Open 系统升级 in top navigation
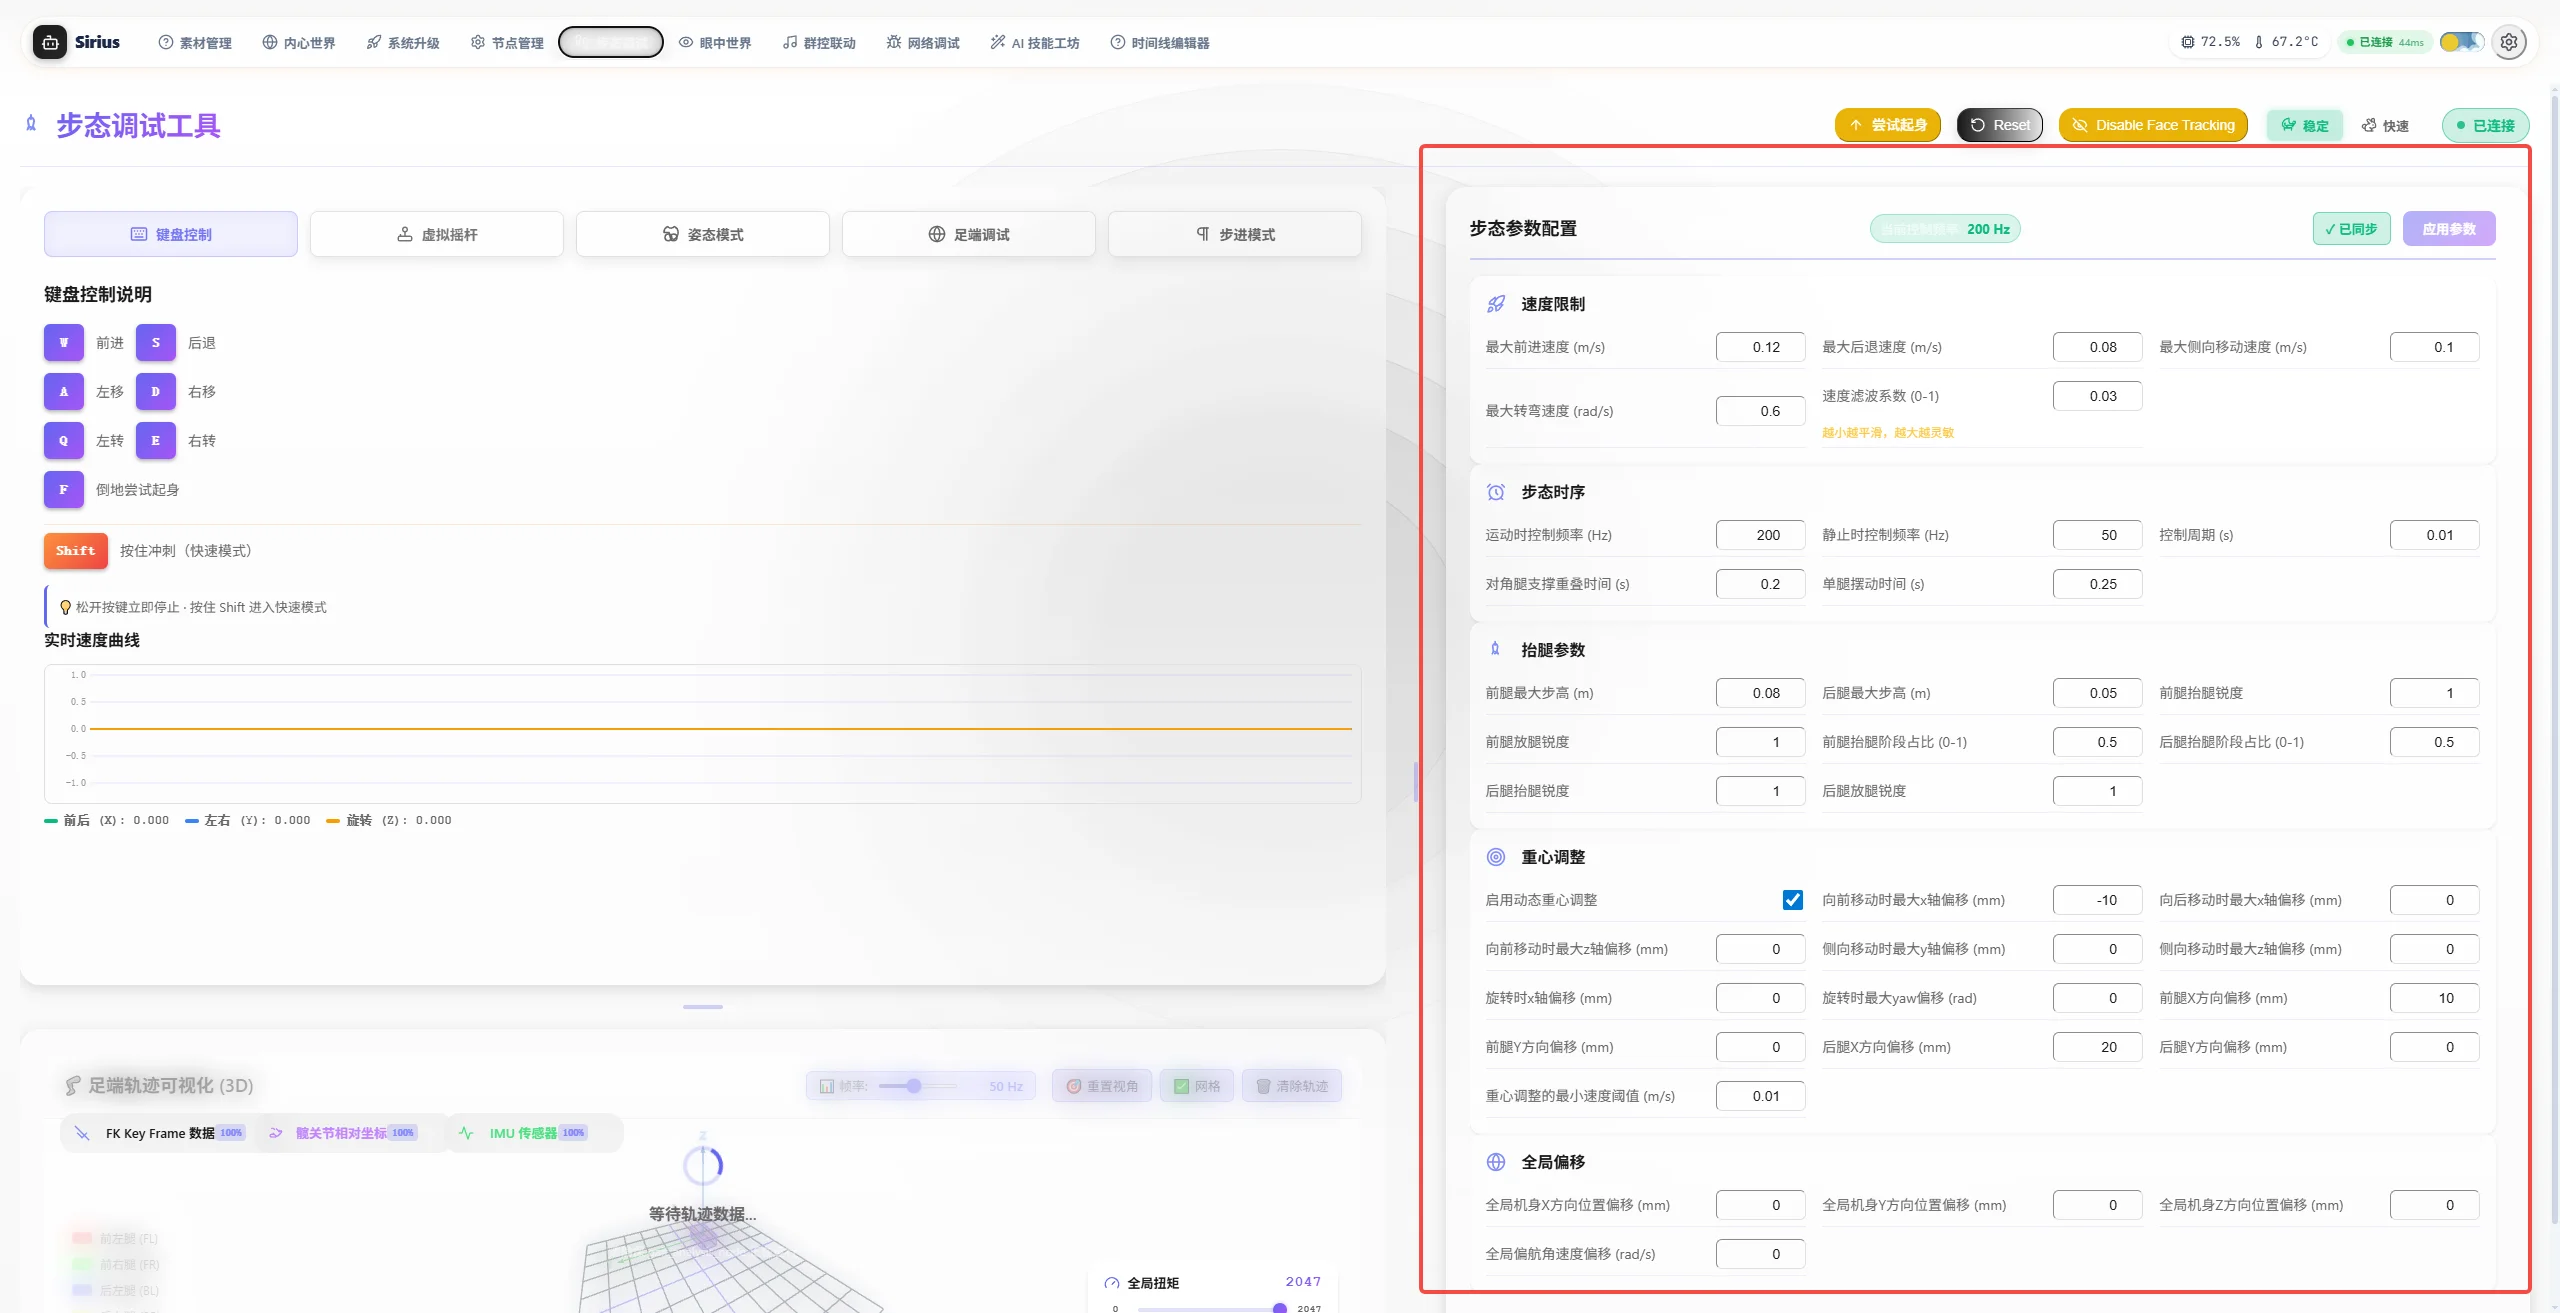The height and width of the screenshot is (1313, 2560). pyautogui.click(x=403, y=43)
